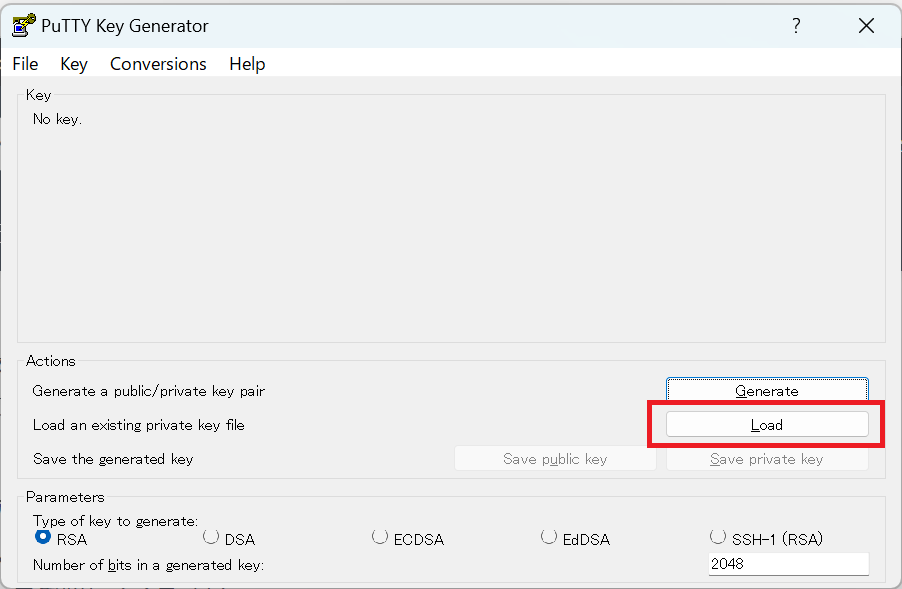Click 'Generate a public/private key pair' label

click(x=148, y=391)
